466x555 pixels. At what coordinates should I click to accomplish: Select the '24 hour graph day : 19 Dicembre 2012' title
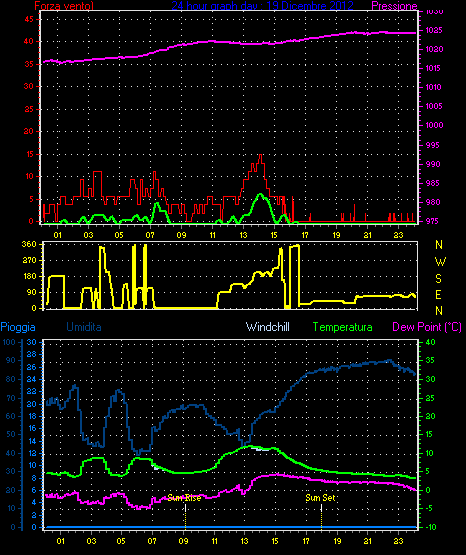(x=262, y=6)
